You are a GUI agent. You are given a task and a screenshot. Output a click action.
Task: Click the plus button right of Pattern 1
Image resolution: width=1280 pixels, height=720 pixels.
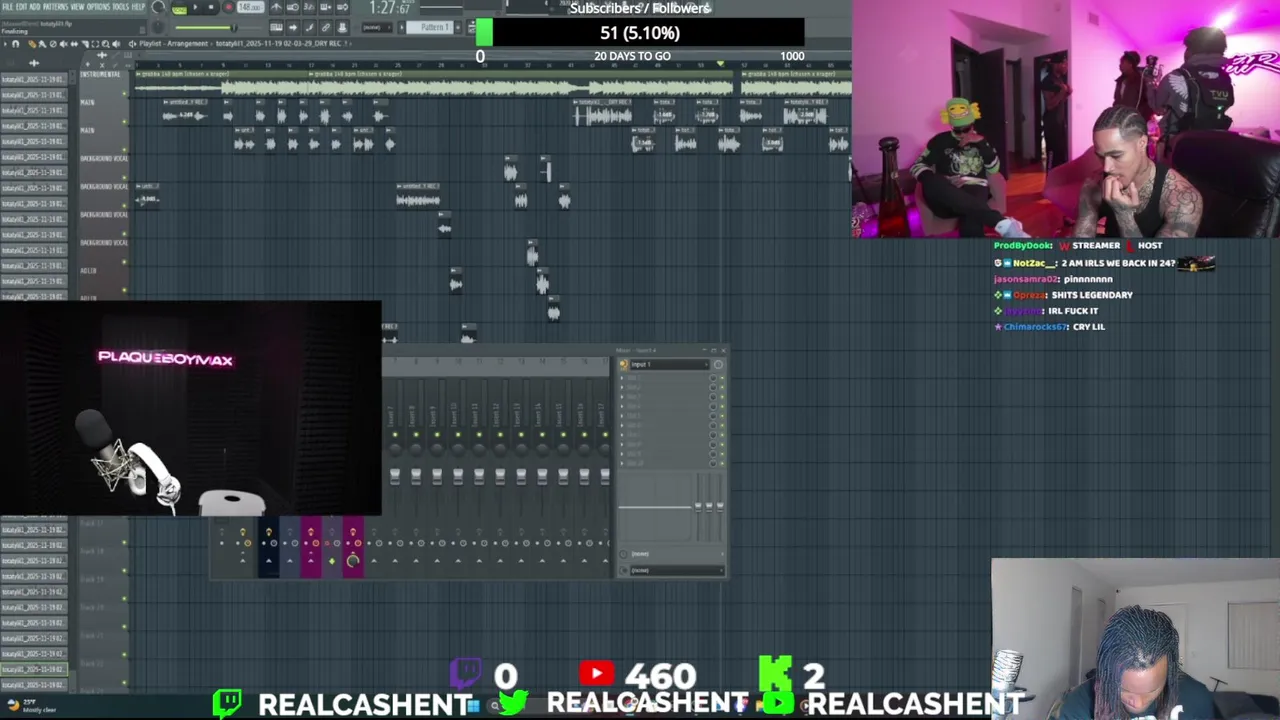point(458,27)
